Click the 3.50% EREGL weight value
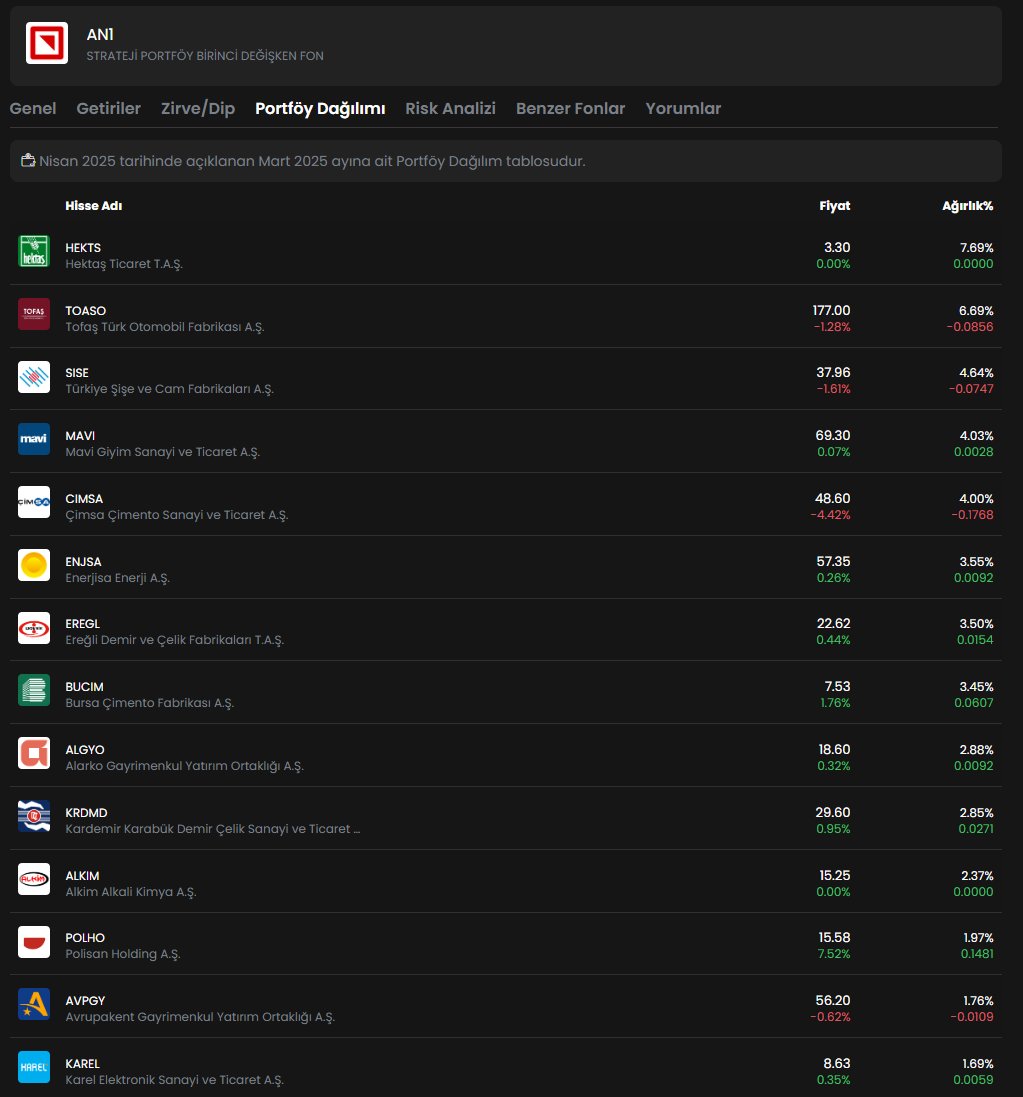 976,623
